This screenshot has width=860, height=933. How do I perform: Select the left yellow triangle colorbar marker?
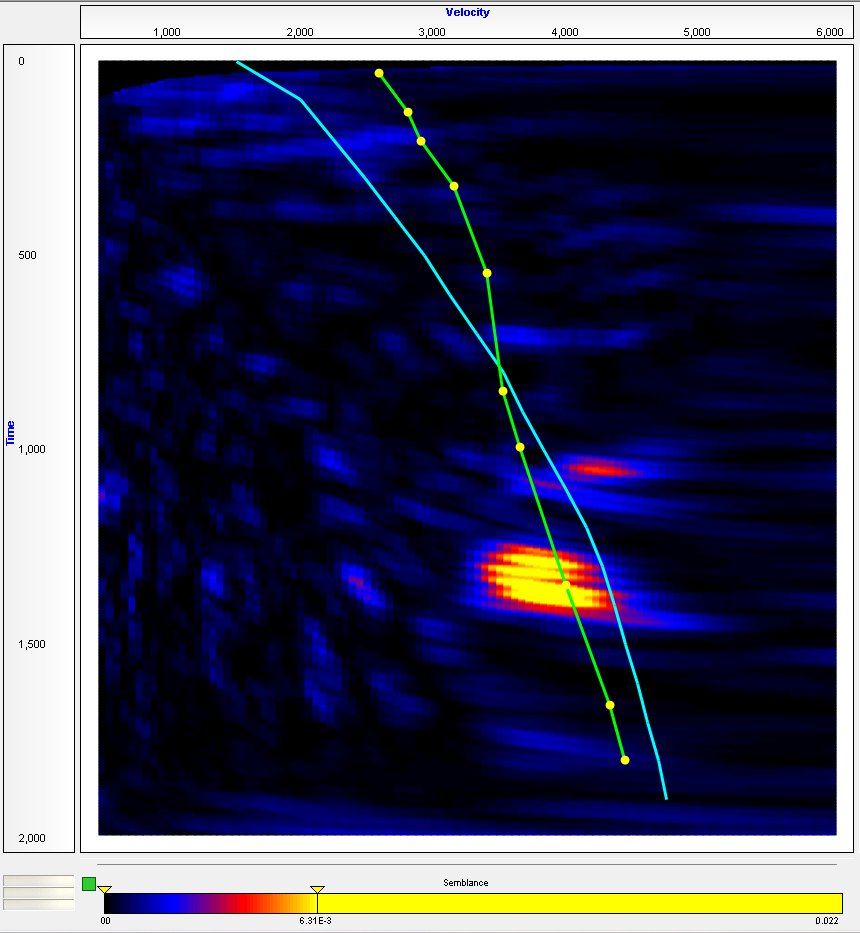point(105,890)
